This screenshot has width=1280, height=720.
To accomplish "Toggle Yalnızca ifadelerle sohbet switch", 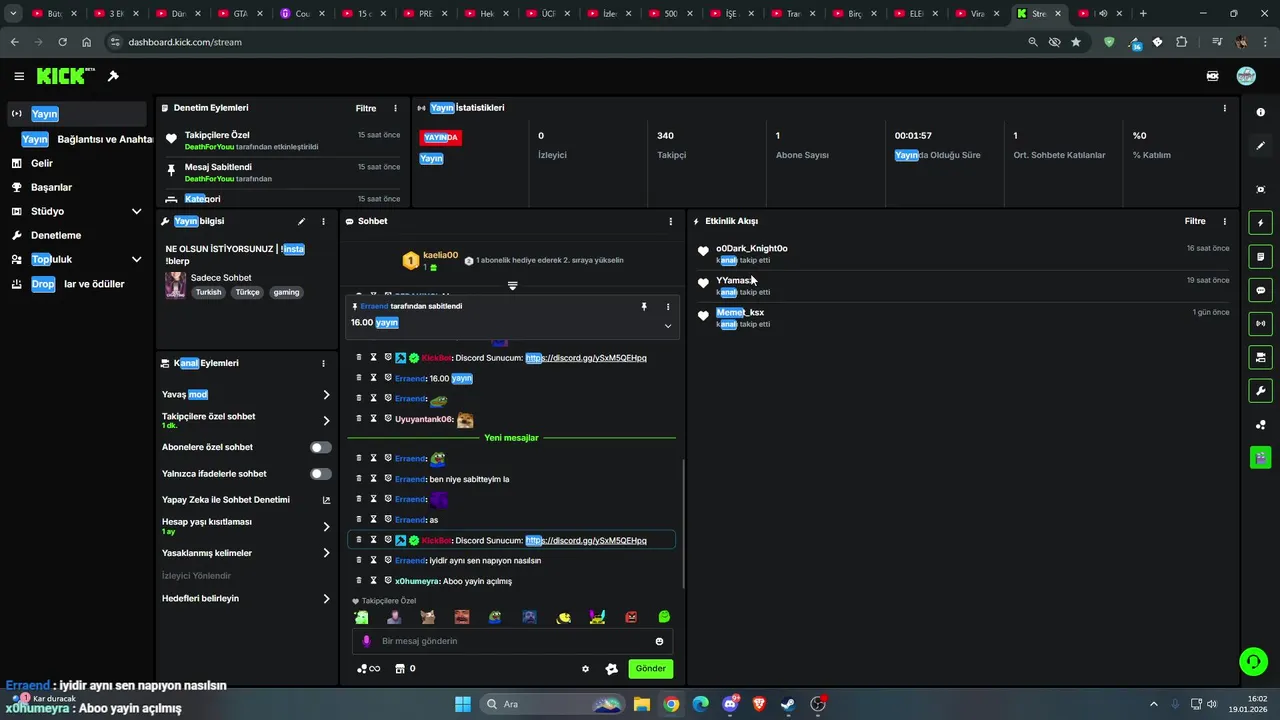I will [x=320, y=474].
